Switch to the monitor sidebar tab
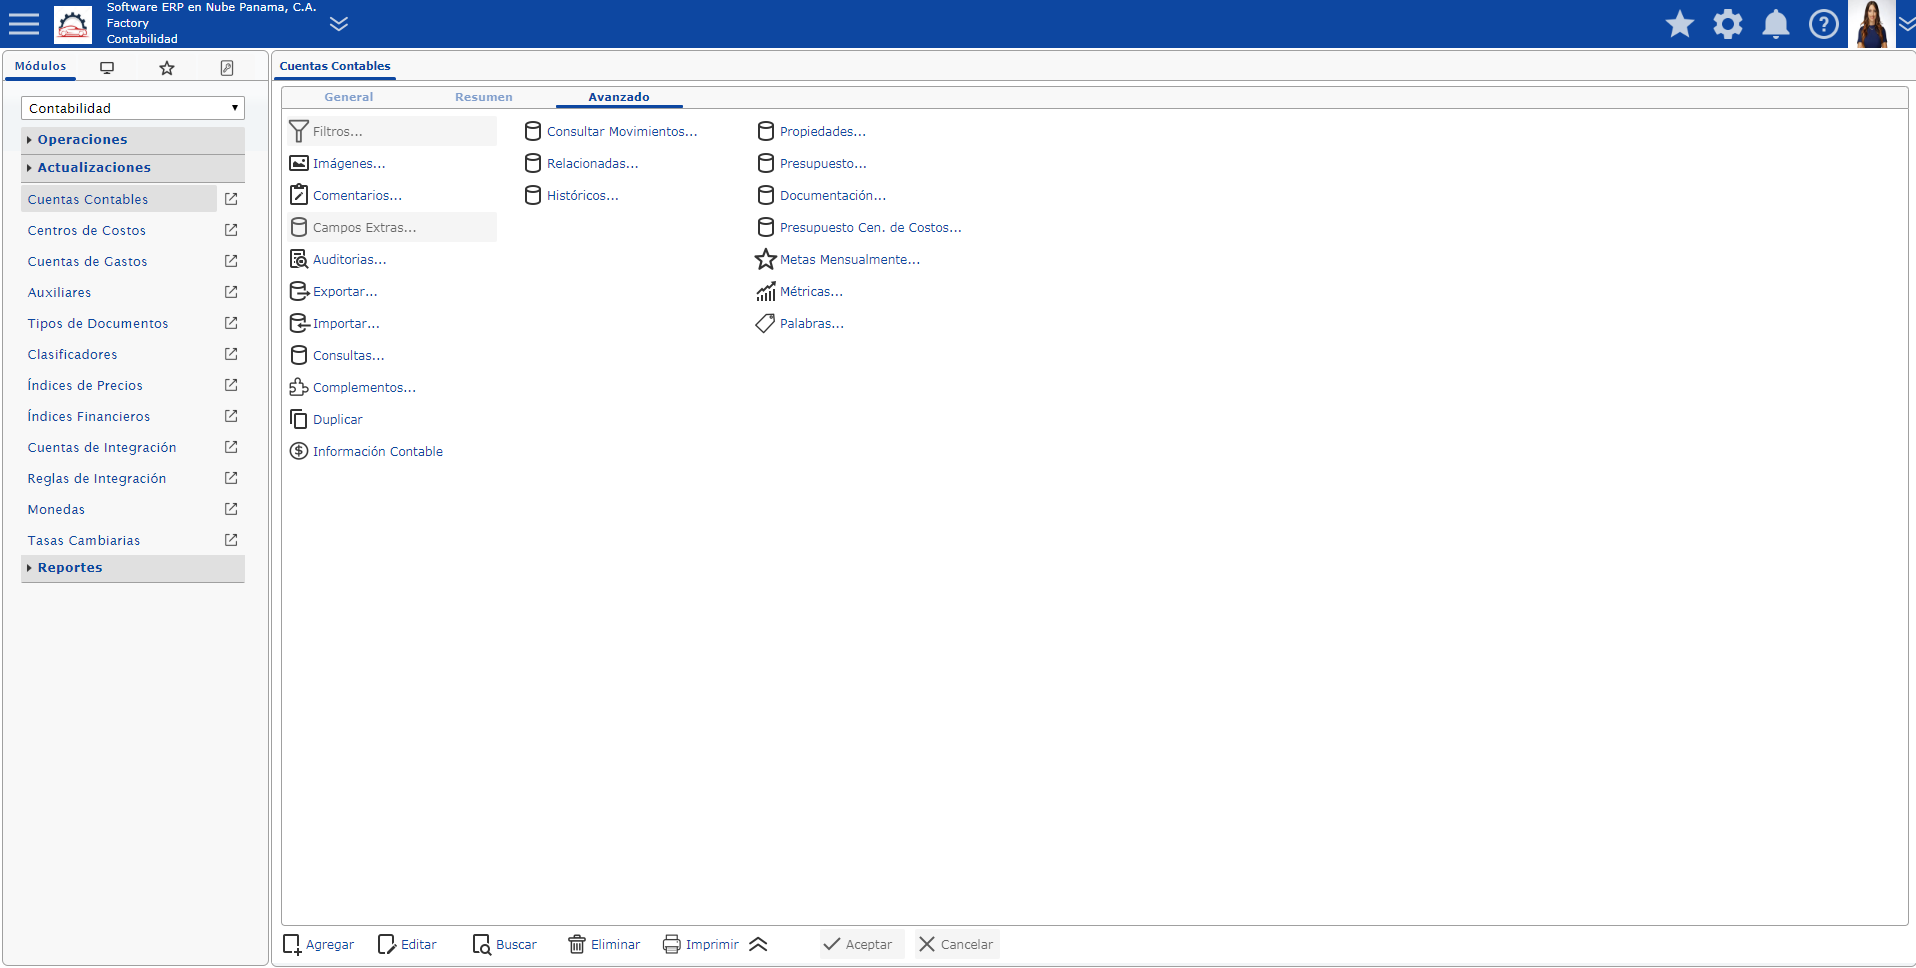Screen dimensions: 1916x968 click(x=107, y=68)
